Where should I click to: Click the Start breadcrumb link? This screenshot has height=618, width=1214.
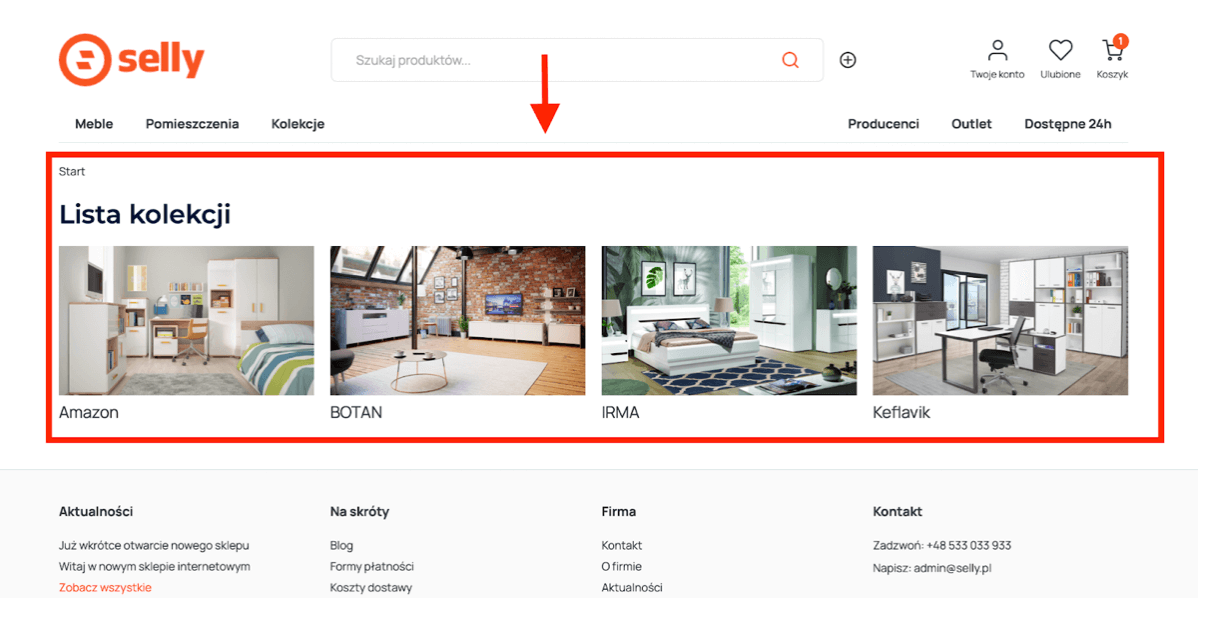72,171
